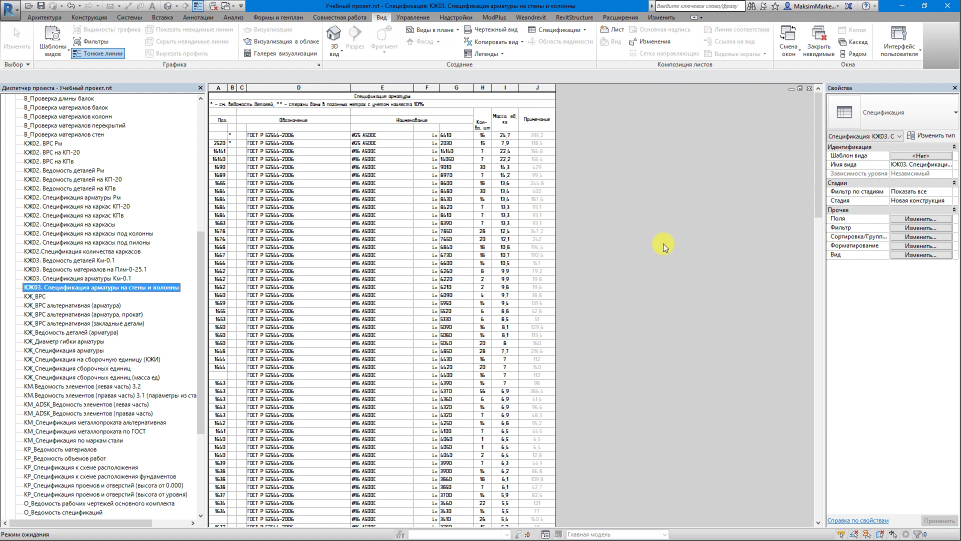The width and height of the screenshot is (961, 541).
Task: Click the project browser vertical scrollbar
Action: point(200,331)
